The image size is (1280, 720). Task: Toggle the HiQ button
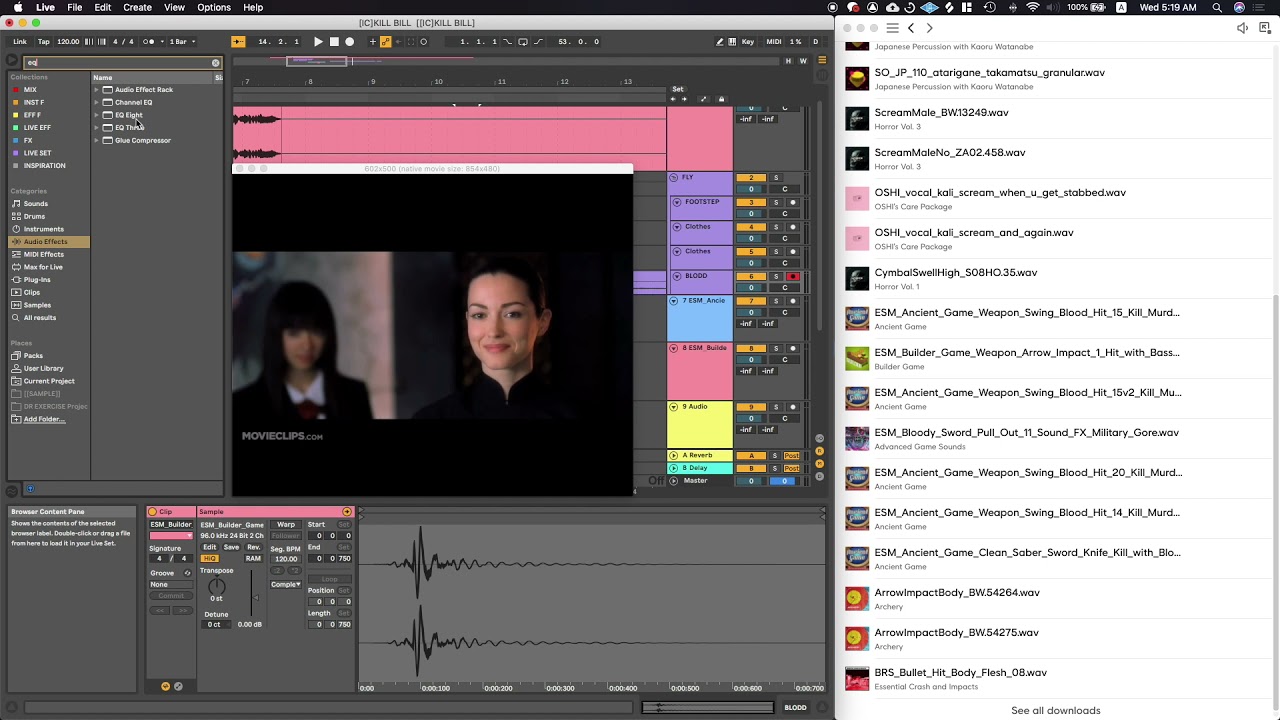tap(209, 559)
